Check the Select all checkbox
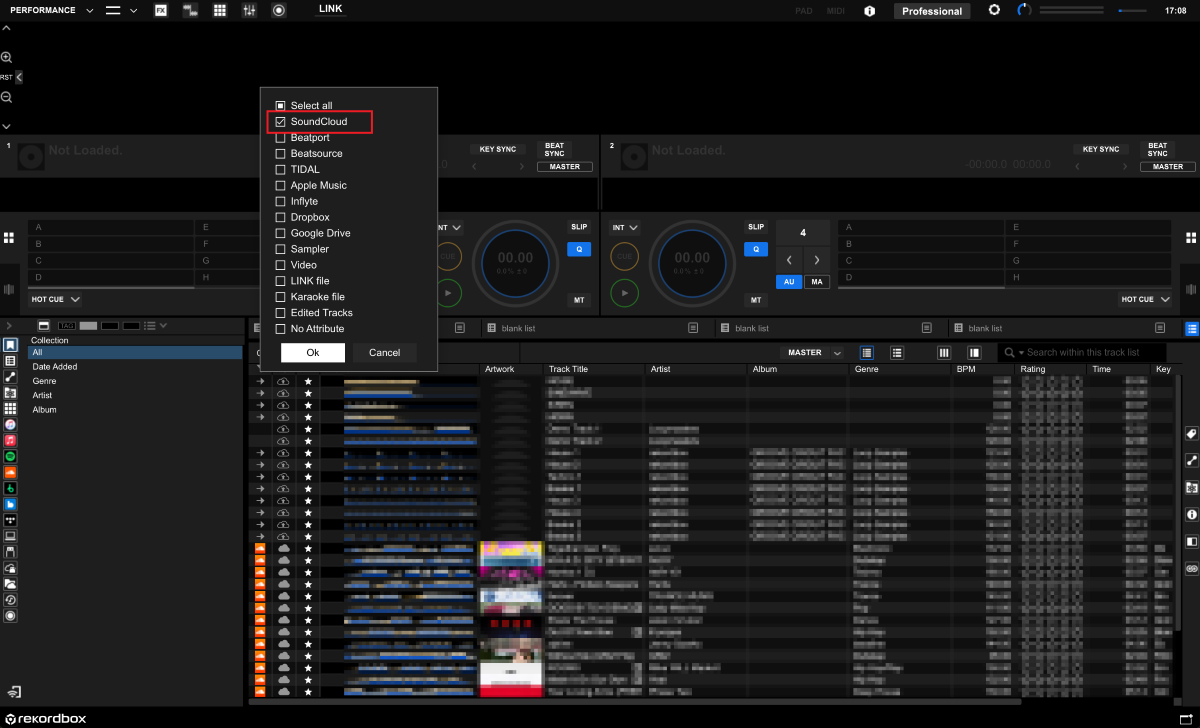Image resolution: width=1200 pixels, height=728 pixels. 281,105
